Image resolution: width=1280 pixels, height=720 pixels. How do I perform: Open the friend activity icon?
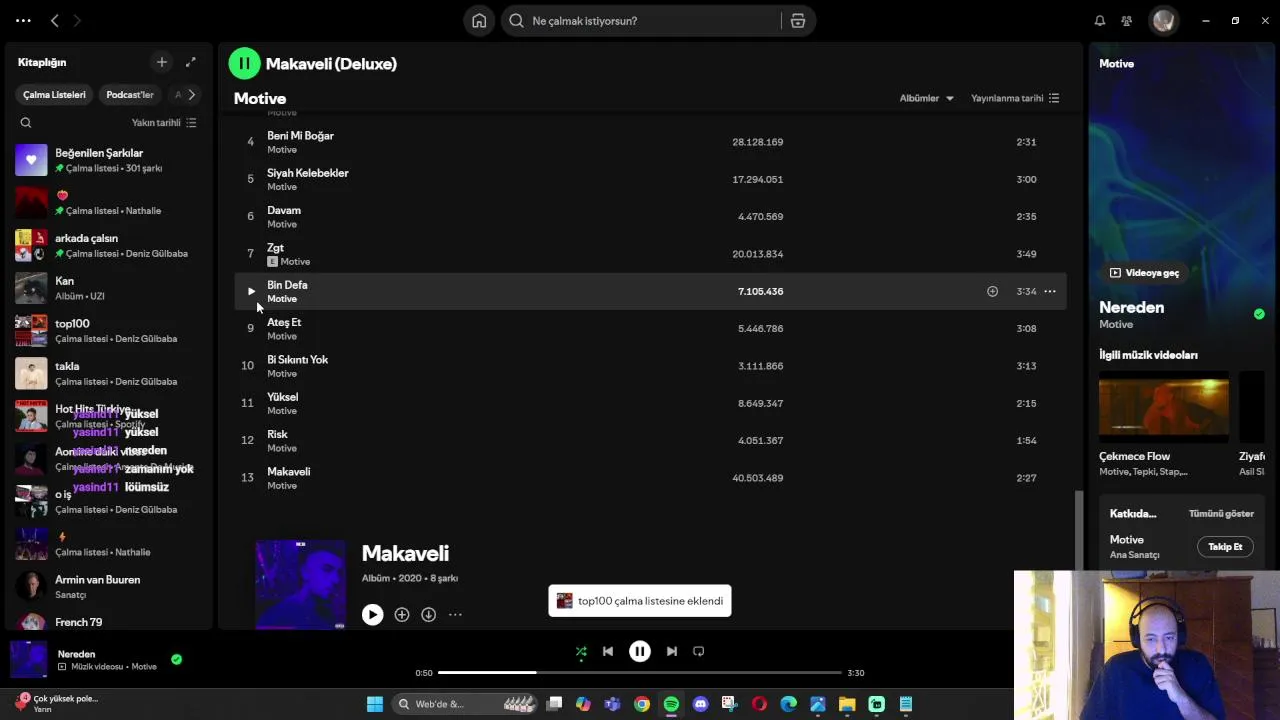[x=1127, y=21]
